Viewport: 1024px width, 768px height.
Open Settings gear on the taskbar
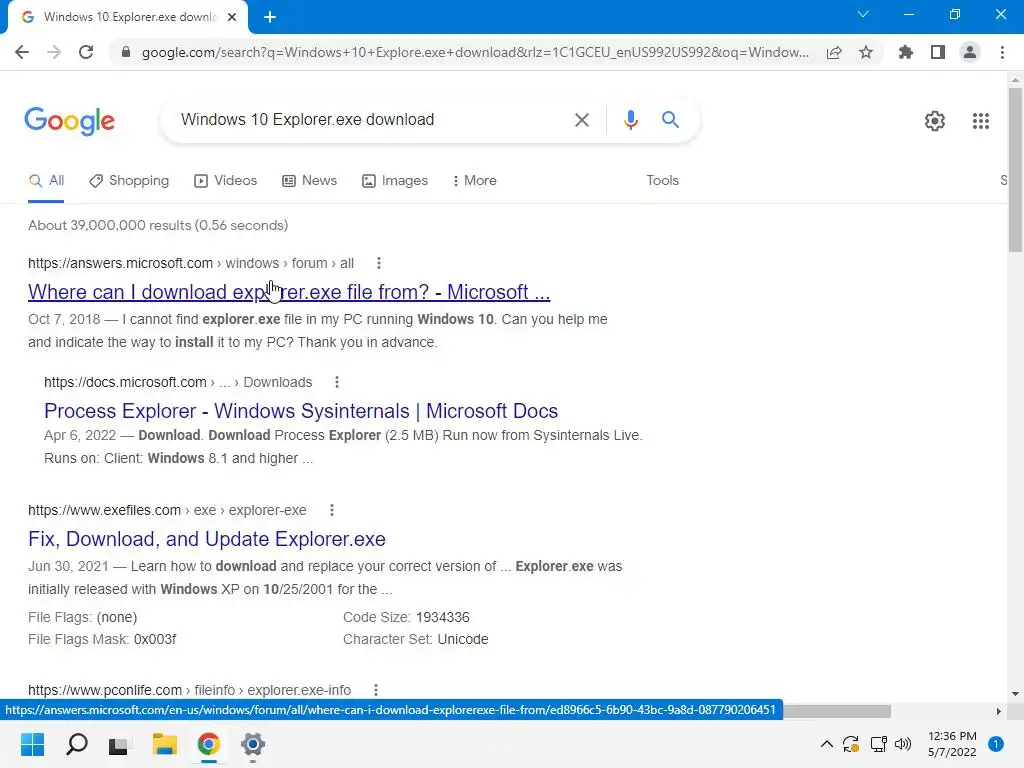pyautogui.click(x=253, y=744)
